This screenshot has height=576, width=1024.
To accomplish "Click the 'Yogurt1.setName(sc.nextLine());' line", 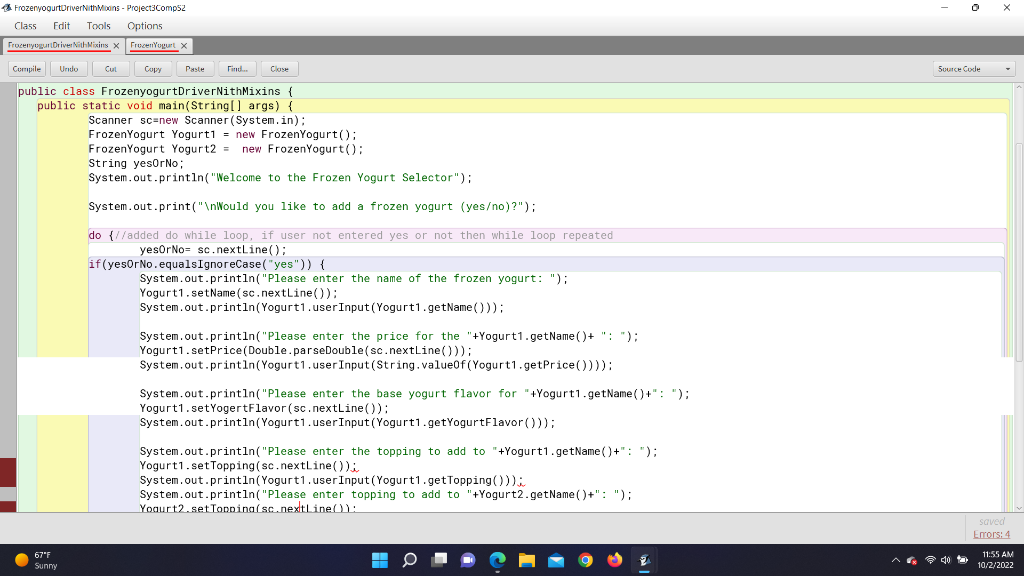I will coord(239,293).
